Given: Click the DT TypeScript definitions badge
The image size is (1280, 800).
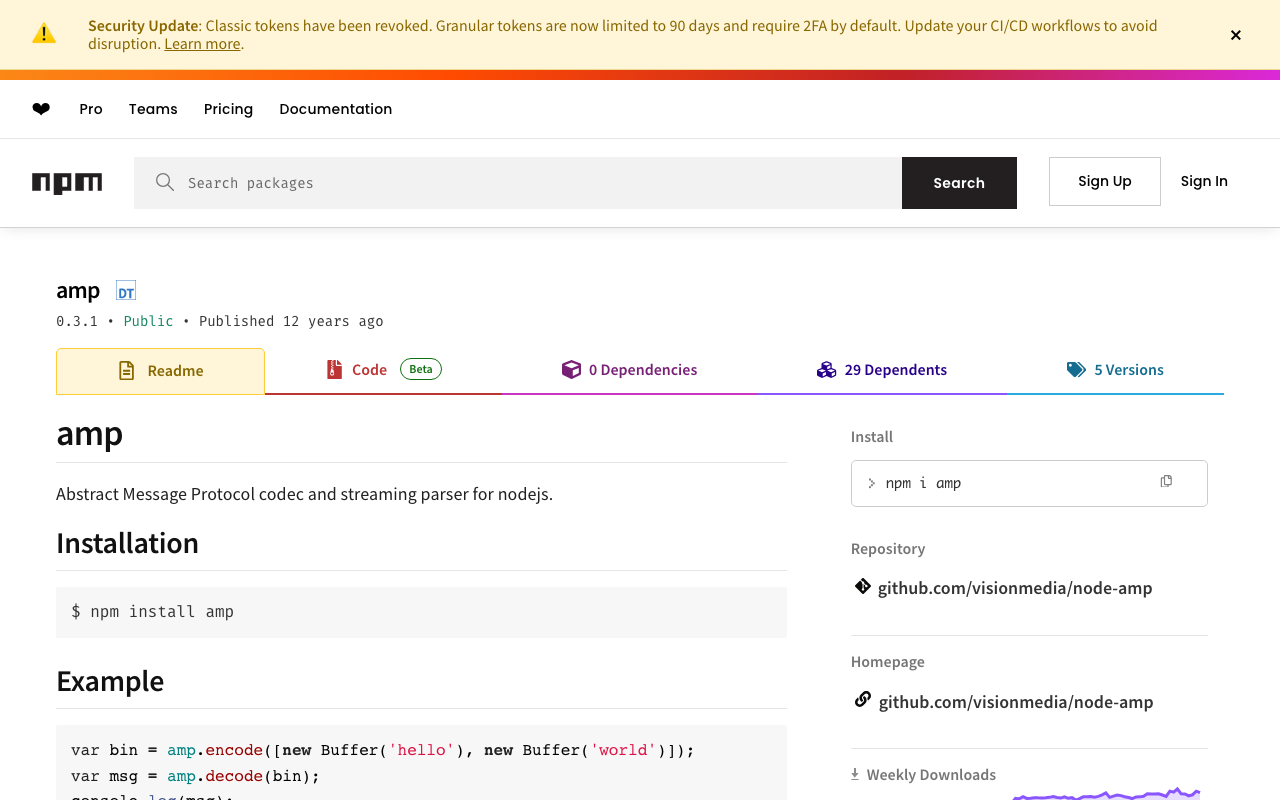Looking at the screenshot, I should point(125,292).
